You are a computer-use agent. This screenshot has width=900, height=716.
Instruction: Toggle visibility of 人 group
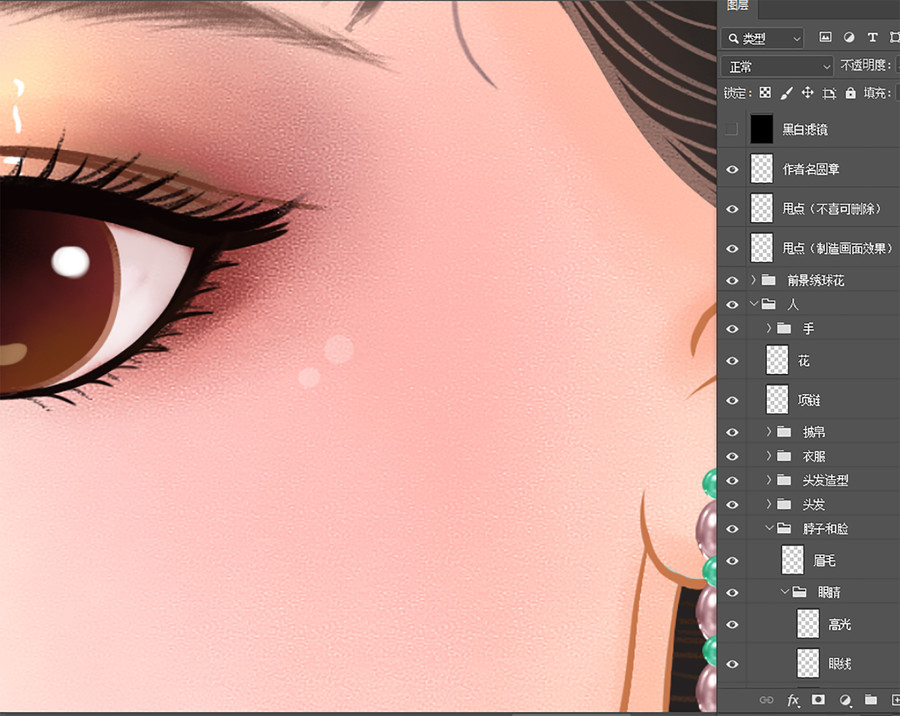pos(732,304)
